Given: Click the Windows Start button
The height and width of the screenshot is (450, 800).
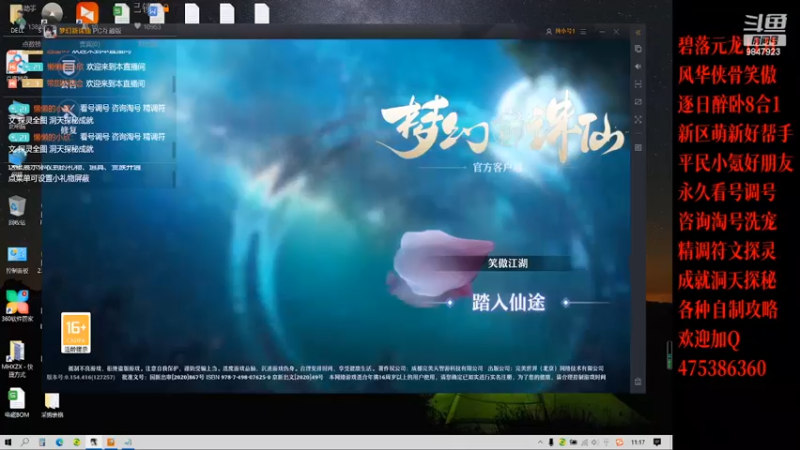Looking at the screenshot, I should 8,442.
